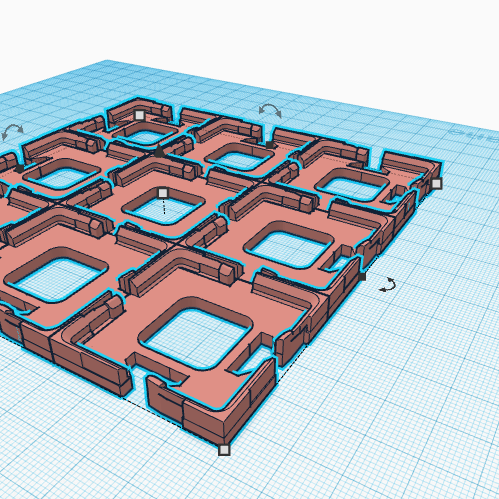Click the black midpoint handle on the left edge
The image size is (499, 499).
tap(20, 169)
